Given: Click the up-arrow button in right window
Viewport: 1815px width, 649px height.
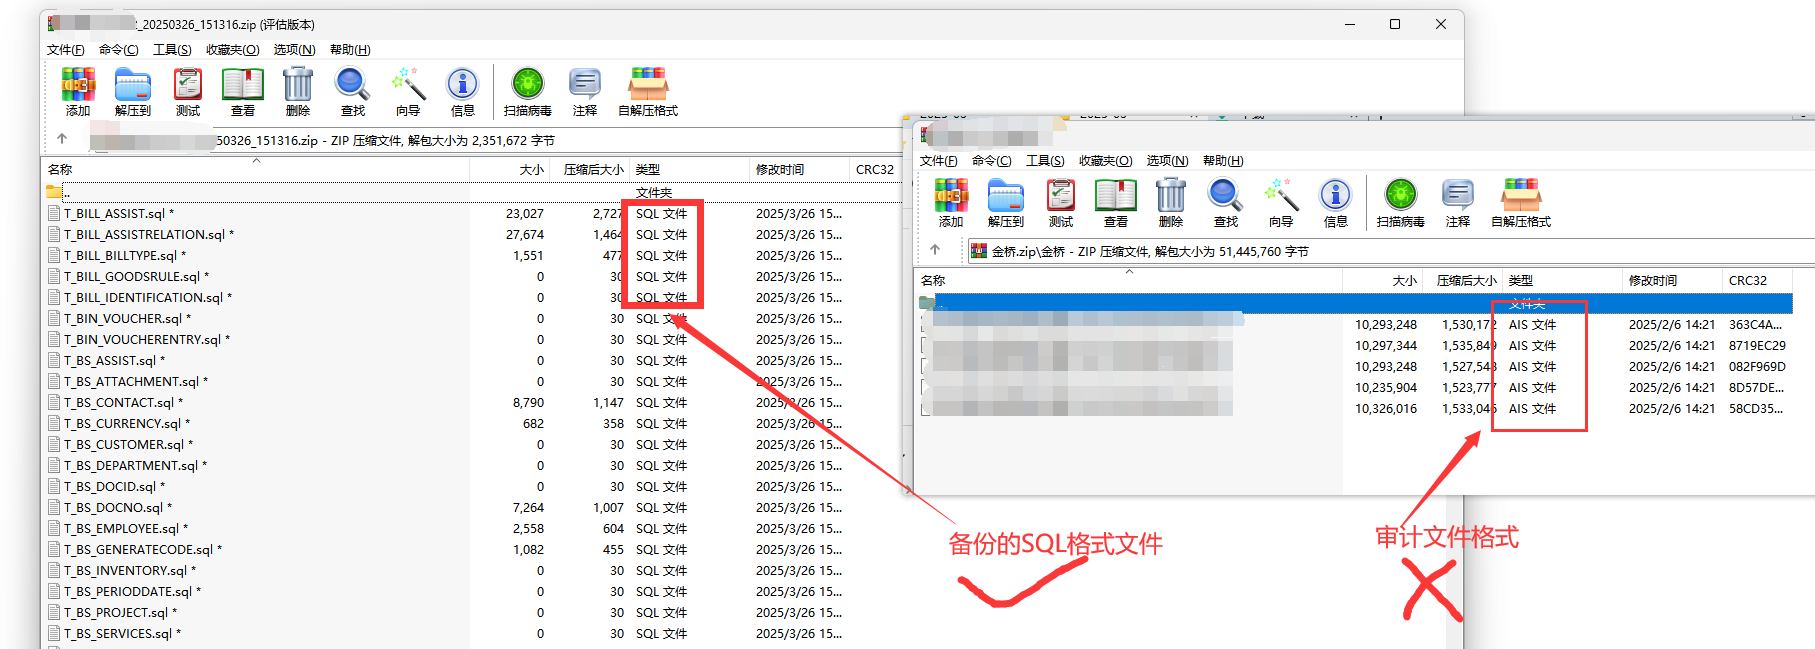Looking at the screenshot, I should pos(935,250).
